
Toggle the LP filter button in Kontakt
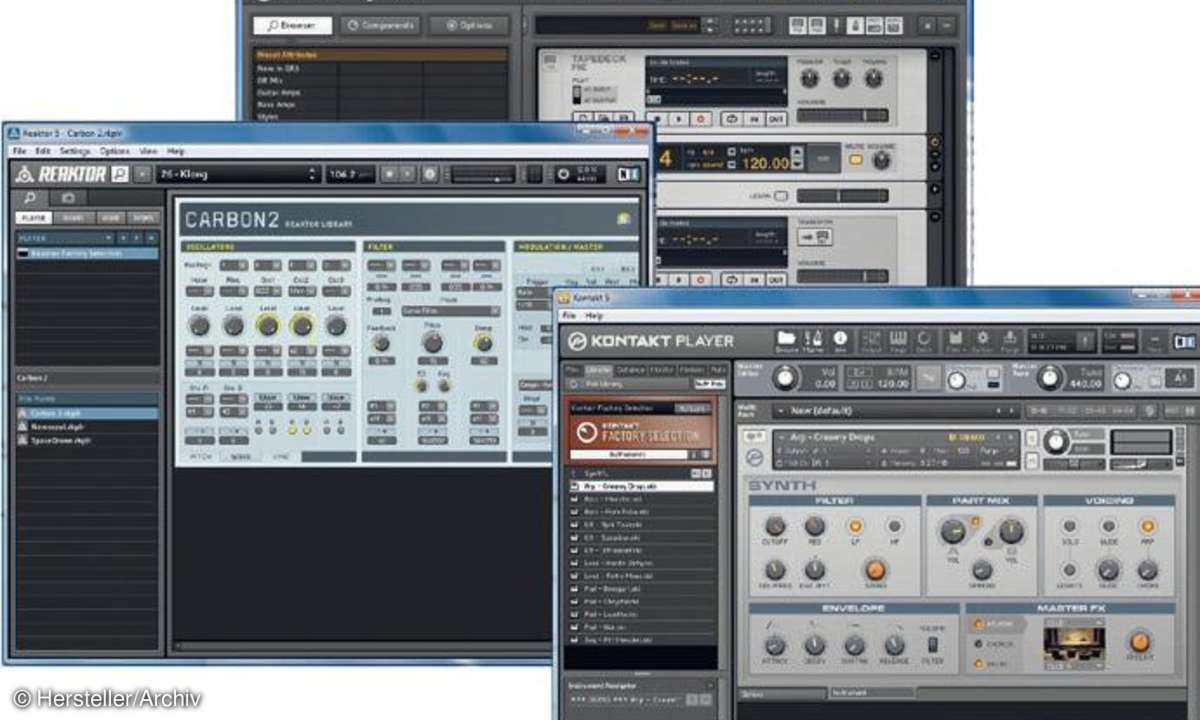pos(855,526)
